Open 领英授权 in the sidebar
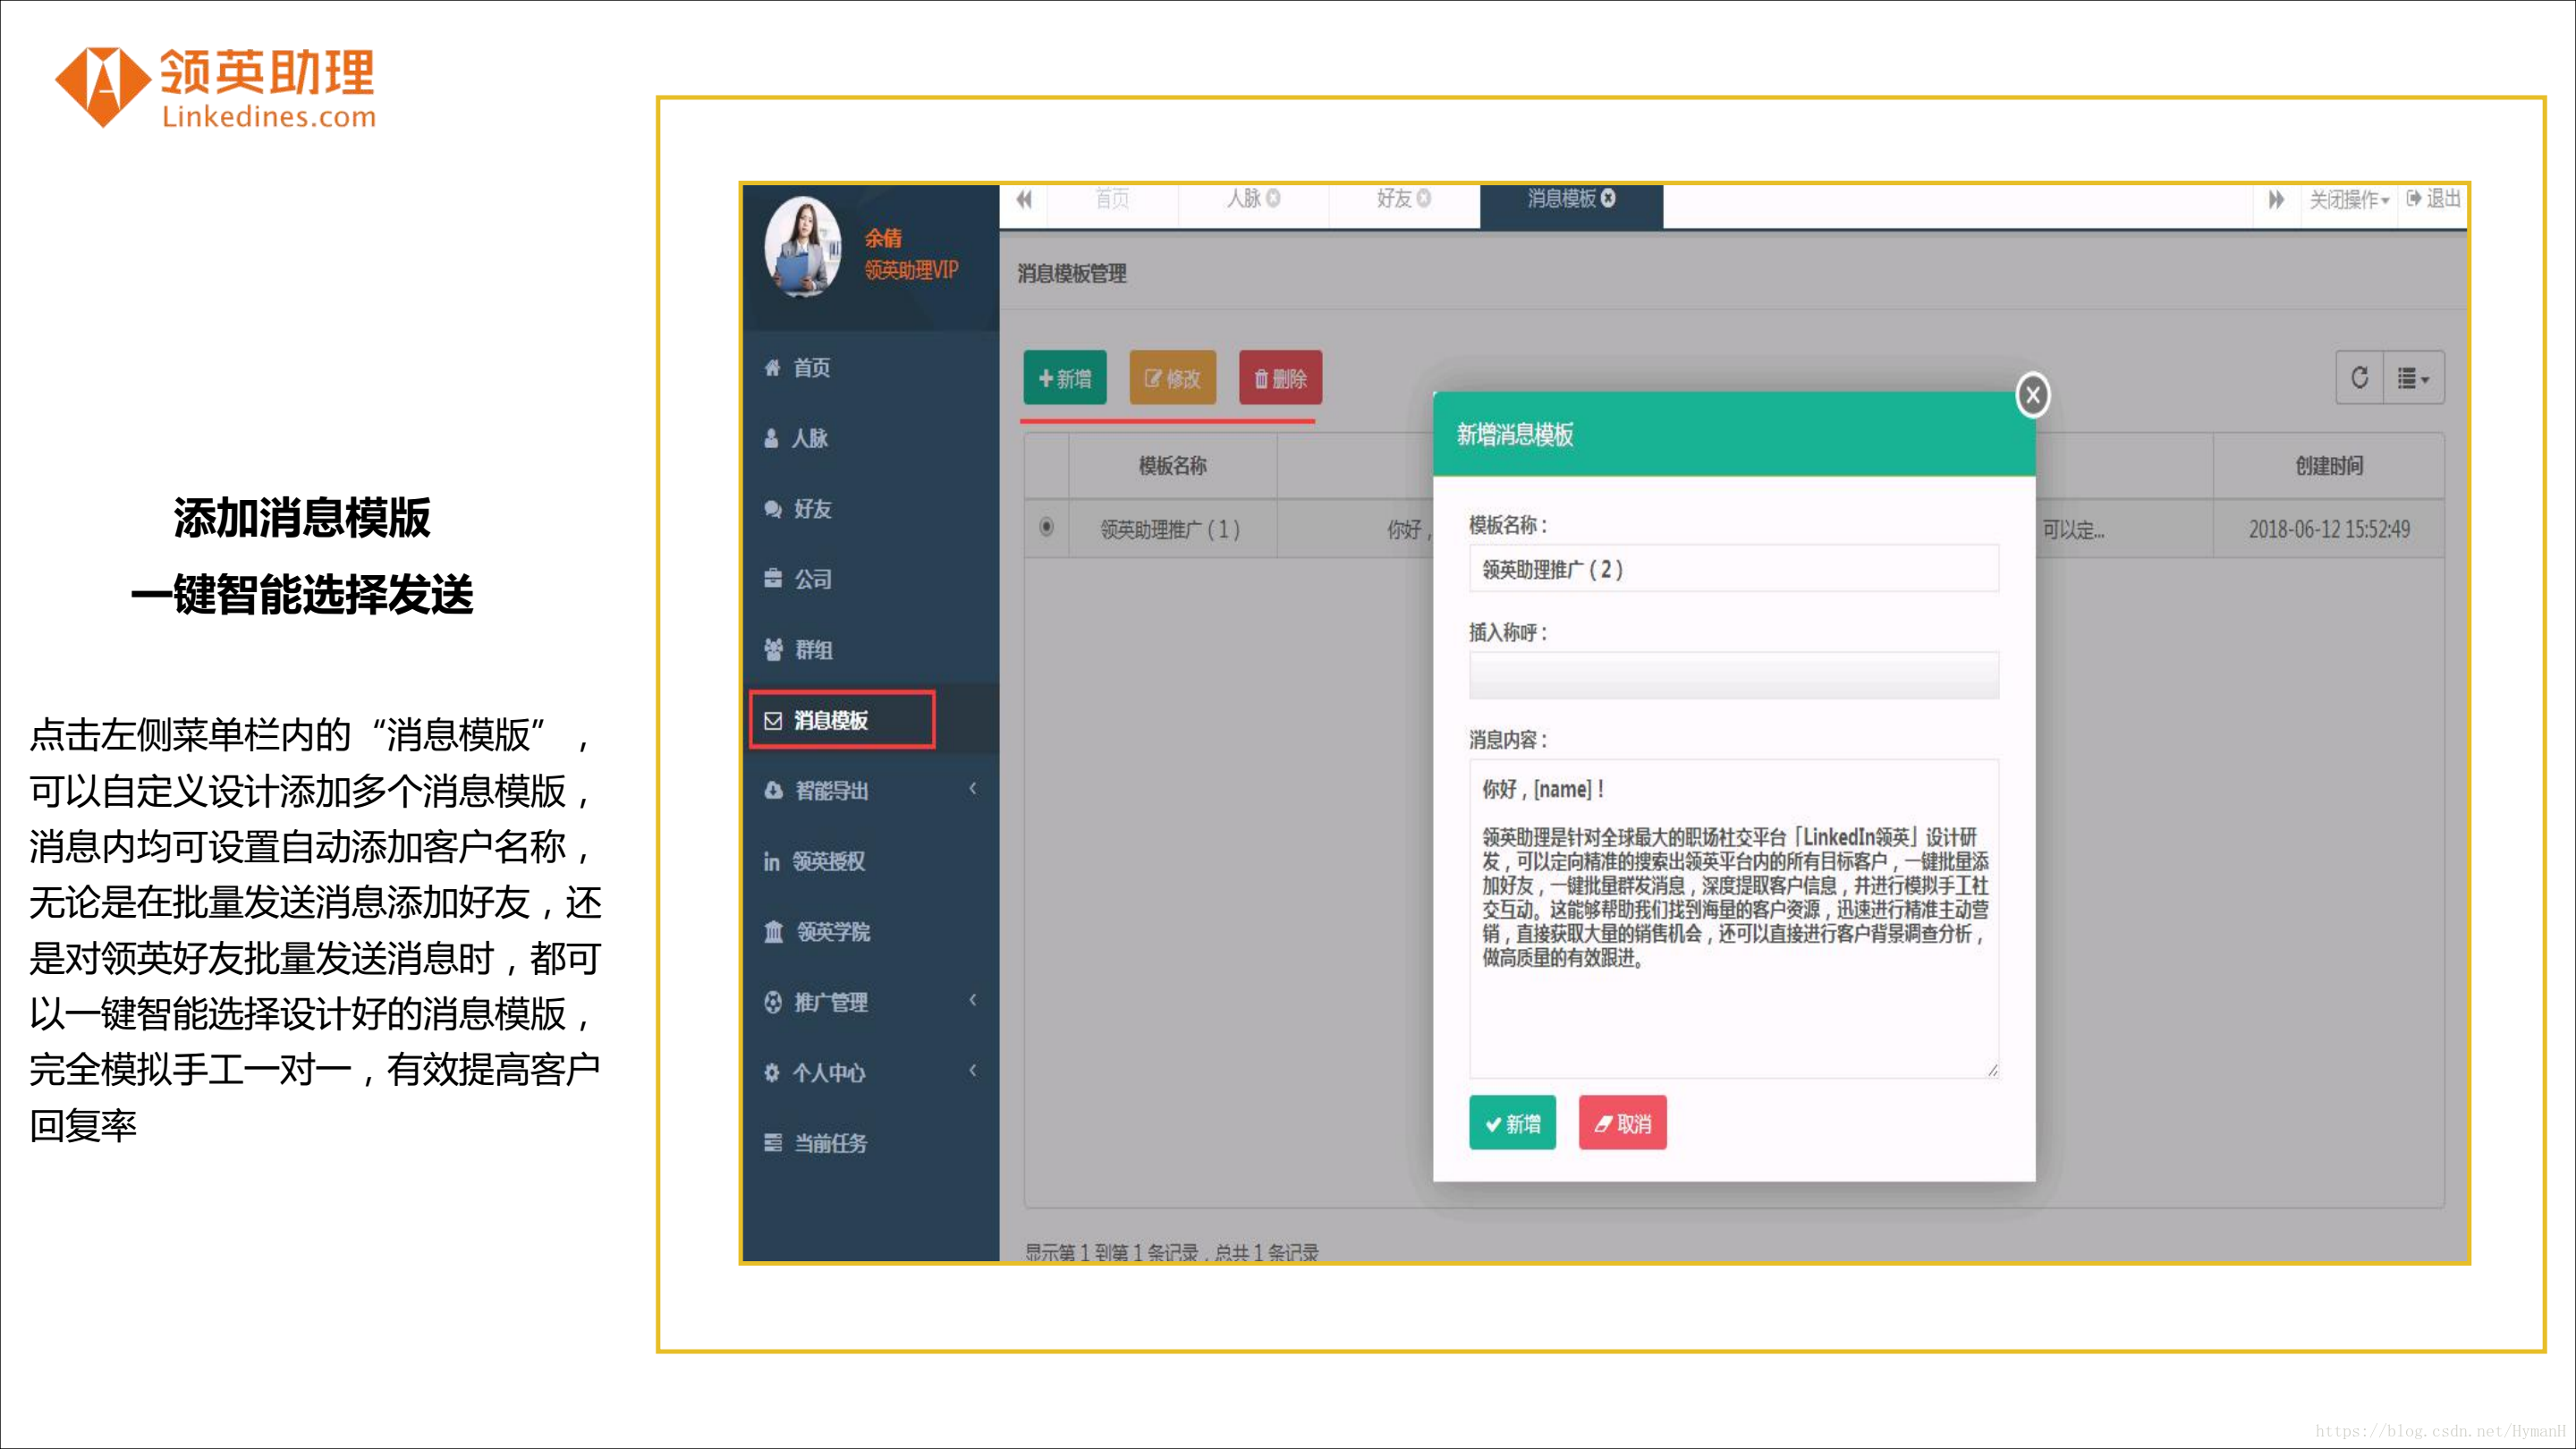Image resolution: width=2576 pixels, height=1449 pixels. pyautogui.click(x=870, y=861)
